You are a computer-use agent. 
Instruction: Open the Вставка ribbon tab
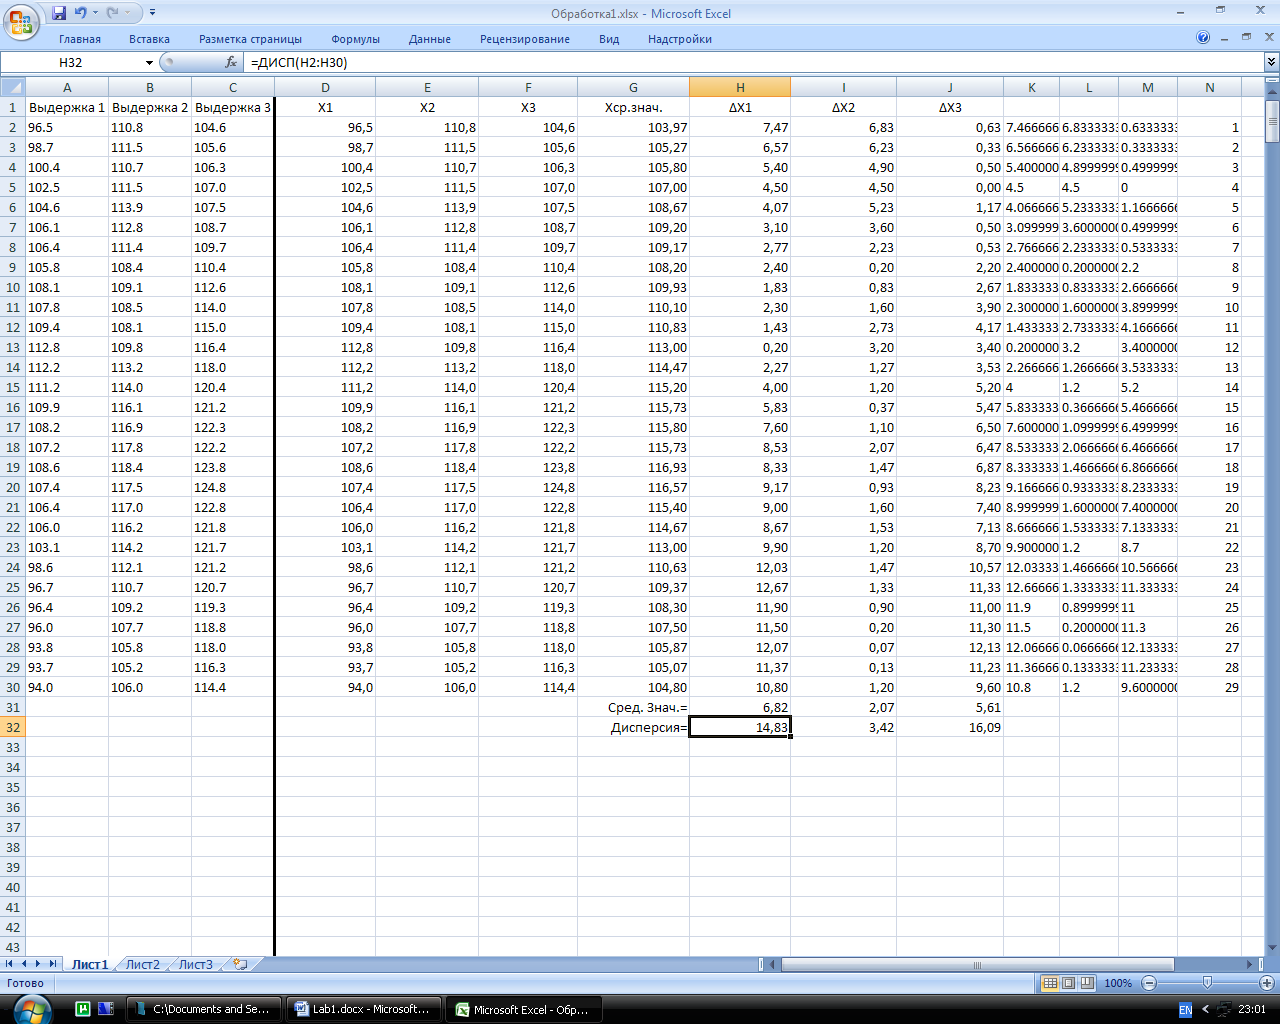pyautogui.click(x=149, y=39)
